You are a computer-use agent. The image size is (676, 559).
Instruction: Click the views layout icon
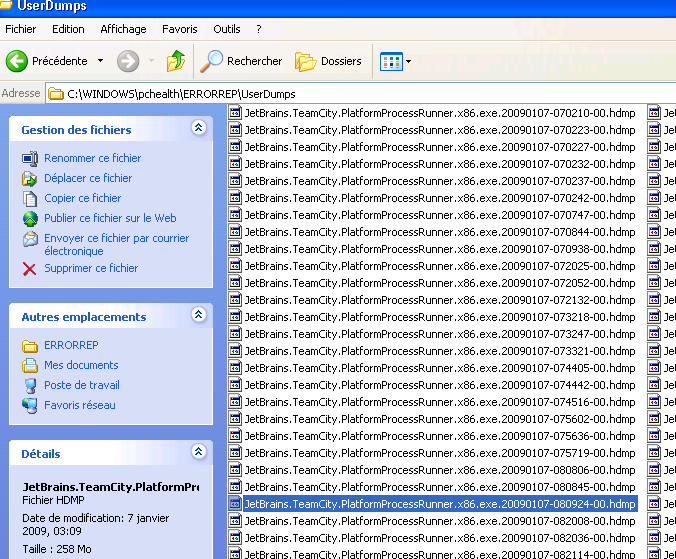(x=391, y=61)
